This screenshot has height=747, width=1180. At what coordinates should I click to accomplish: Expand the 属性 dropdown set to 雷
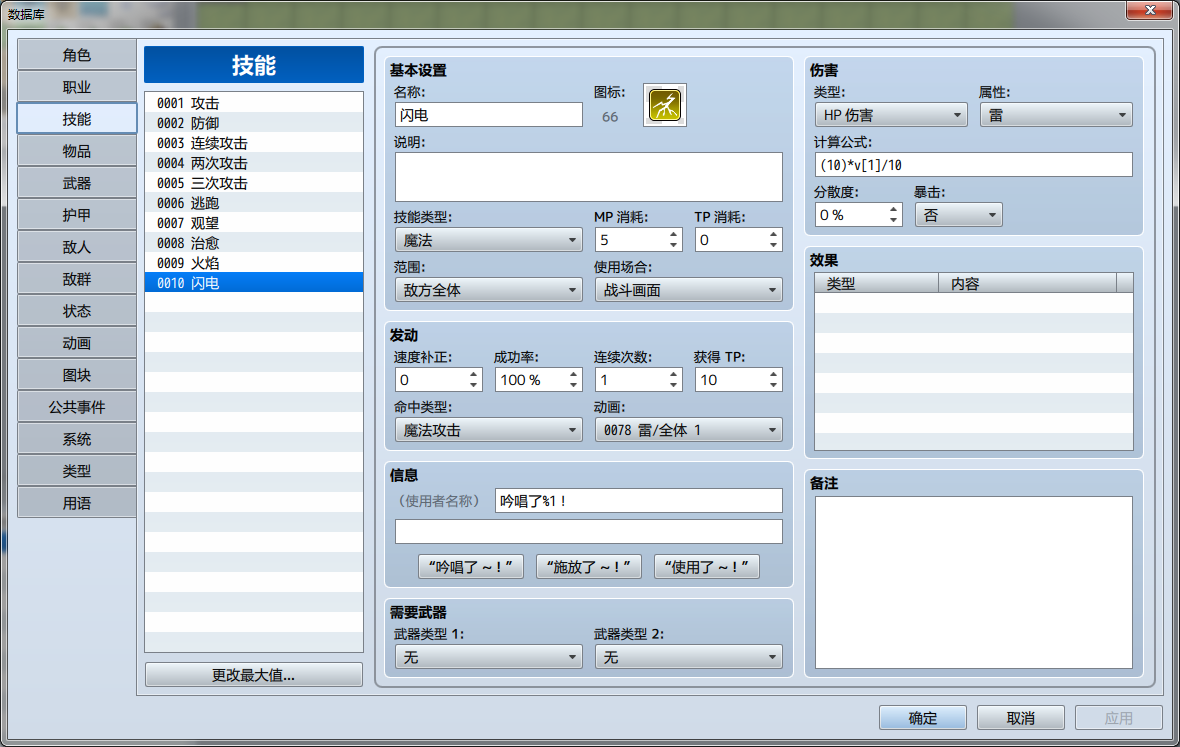[1056, 114]
